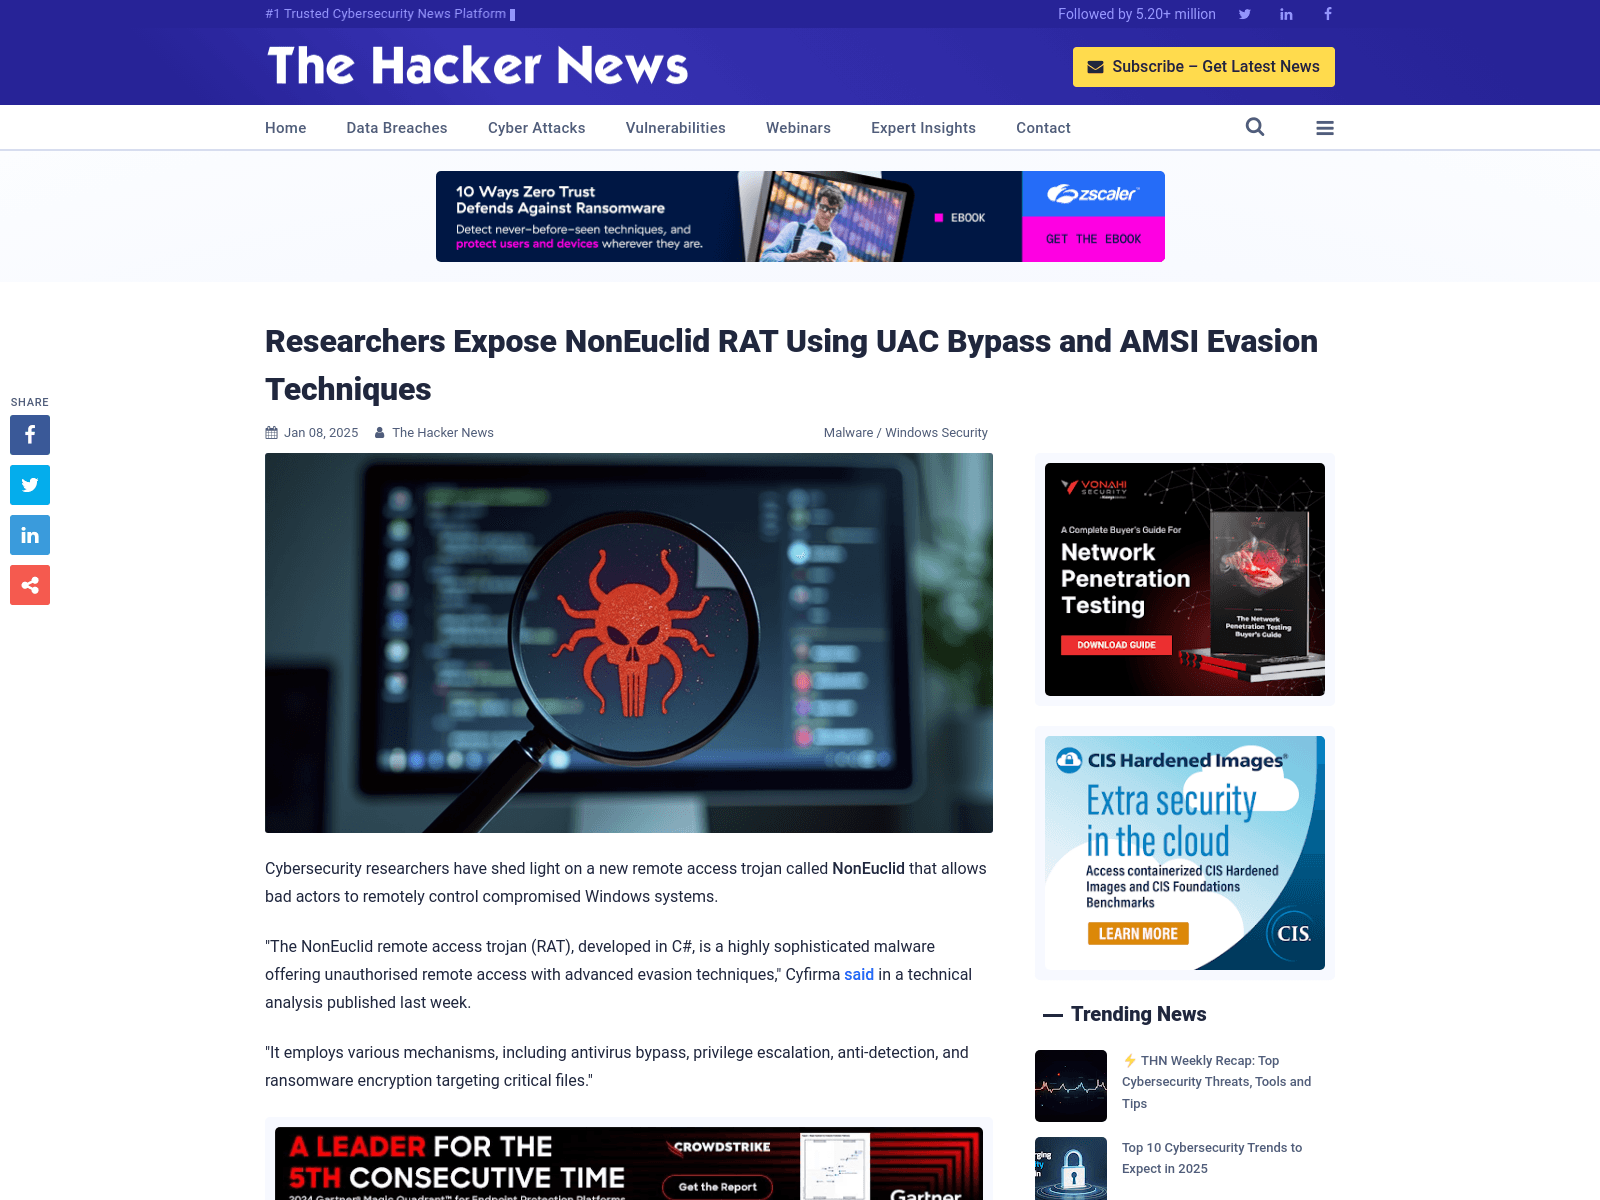This screenshot has width=1600, height=1200.
Task: Click the article headline about NonEuclid RAT
Action: pyautogui.click(x=791, y=365)
